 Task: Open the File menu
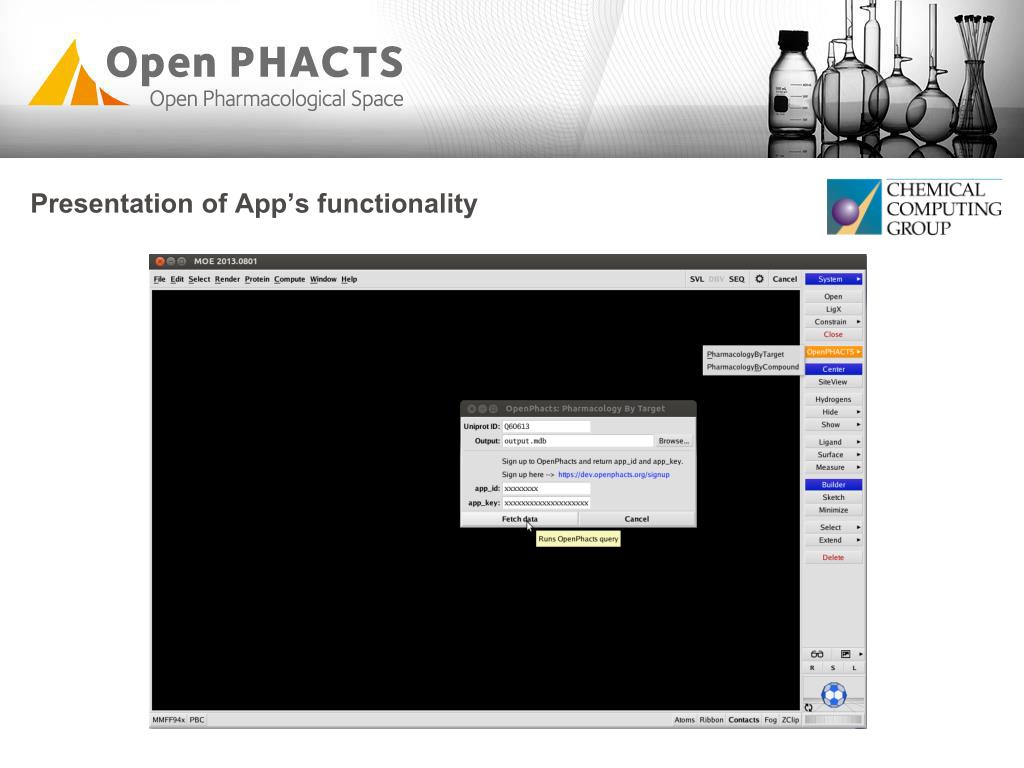tap(159, 279)
